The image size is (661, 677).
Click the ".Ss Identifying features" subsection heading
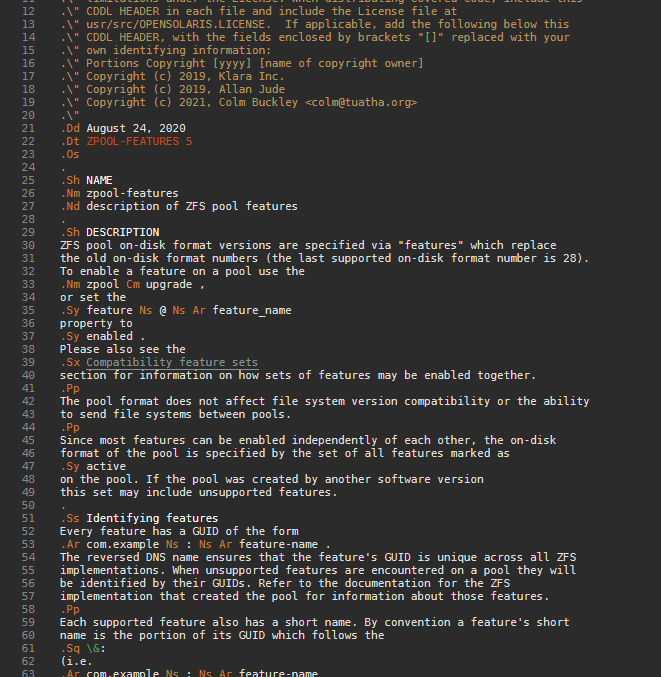click(138, 518)
